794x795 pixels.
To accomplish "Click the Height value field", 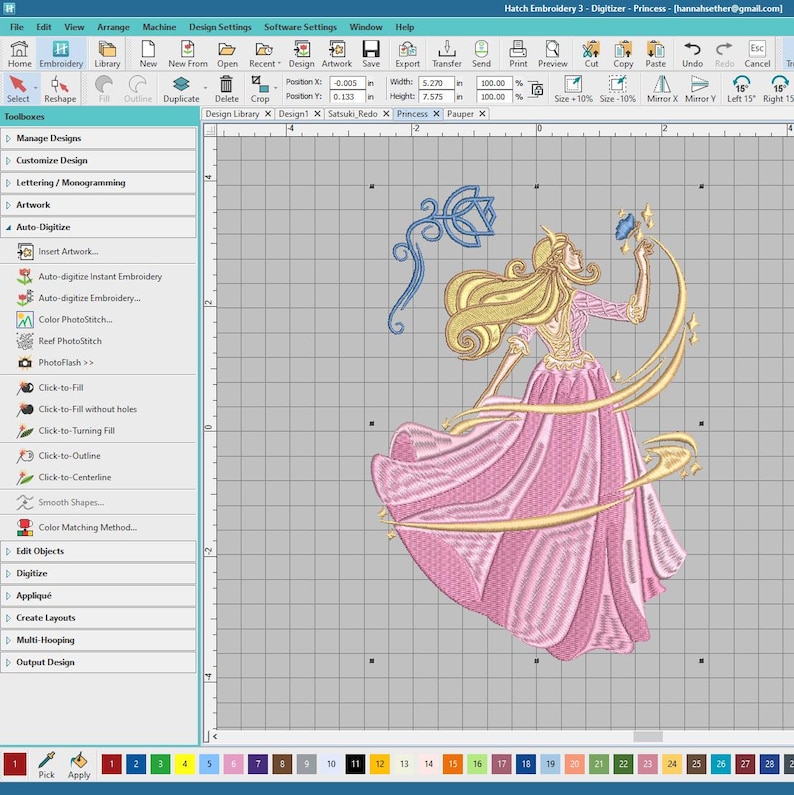I will point(436,96).
